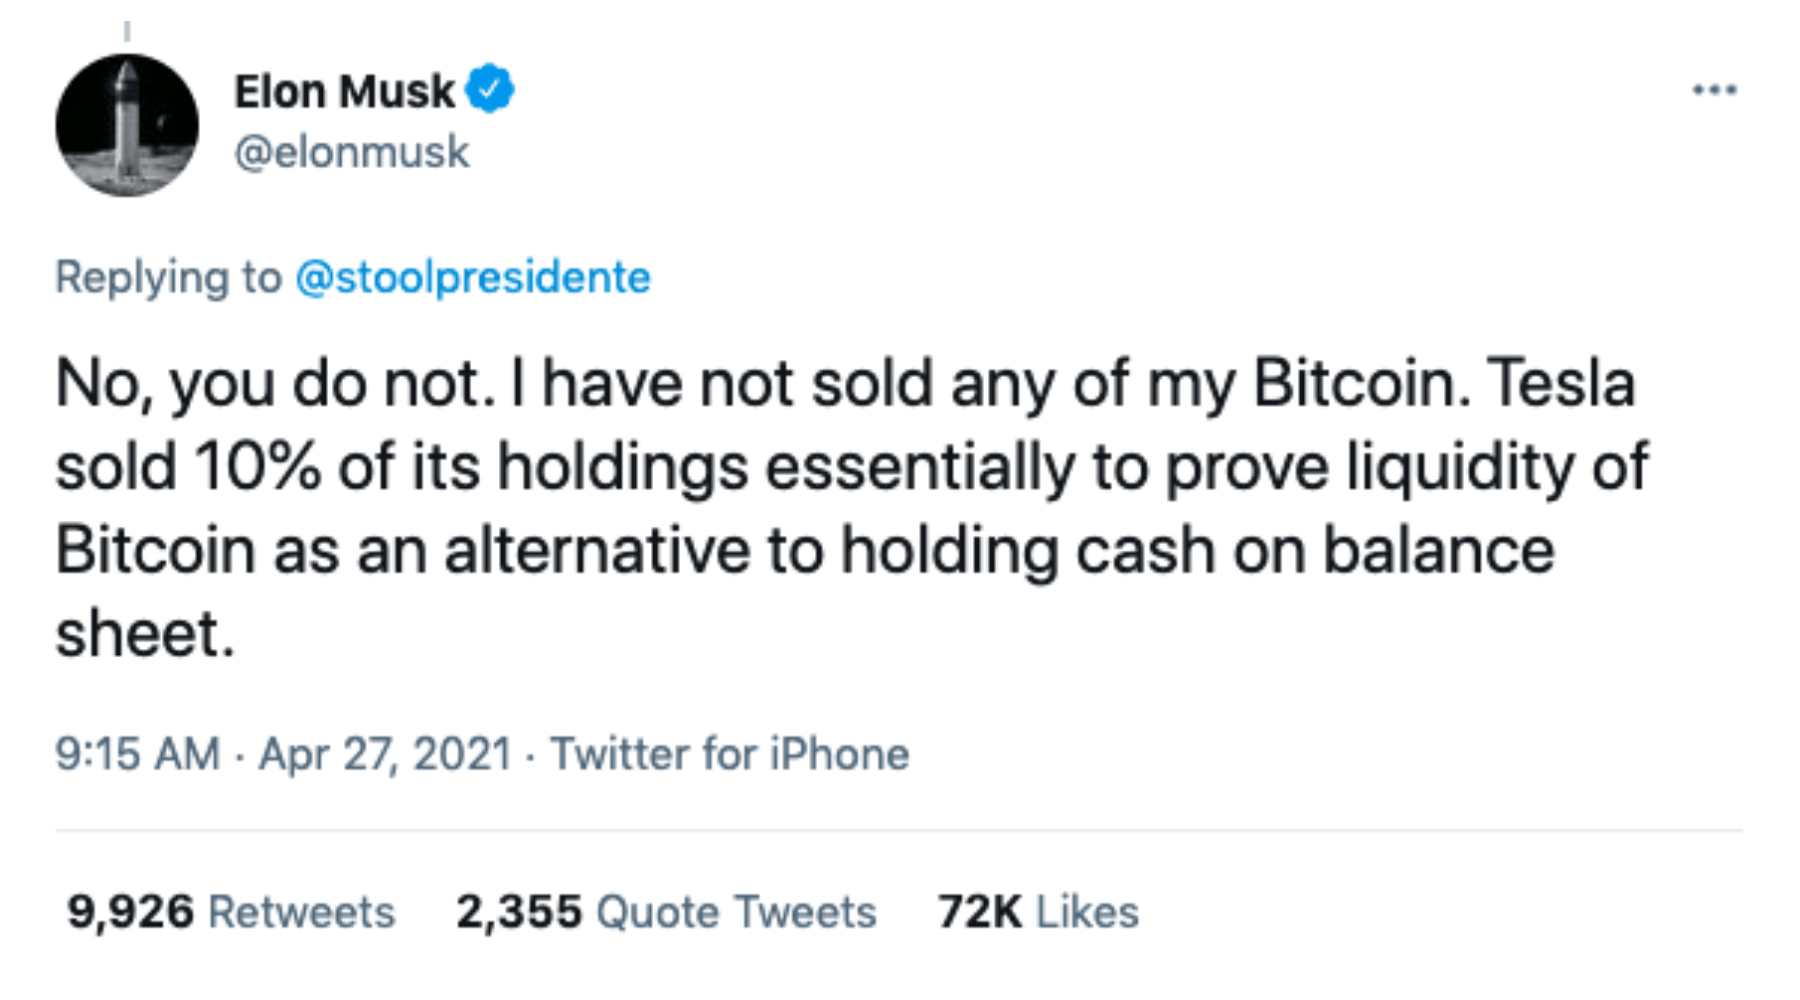
Task: Open the Quote Tweets list label
Action: (736, 912)
